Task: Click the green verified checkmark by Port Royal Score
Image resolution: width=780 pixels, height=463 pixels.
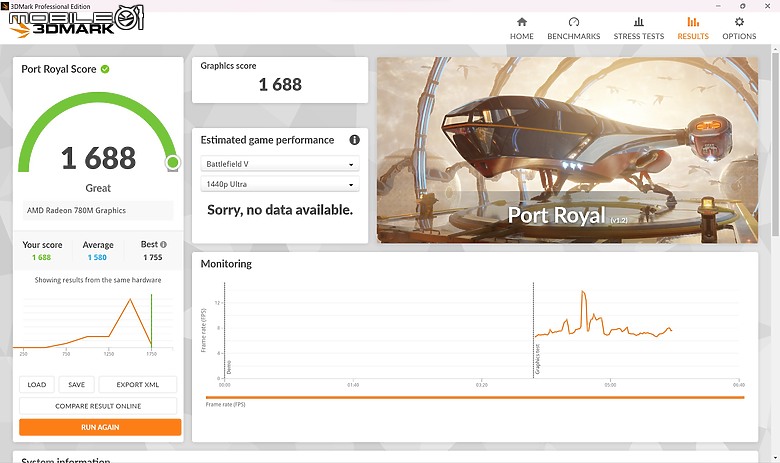Action: coord(105,69)
